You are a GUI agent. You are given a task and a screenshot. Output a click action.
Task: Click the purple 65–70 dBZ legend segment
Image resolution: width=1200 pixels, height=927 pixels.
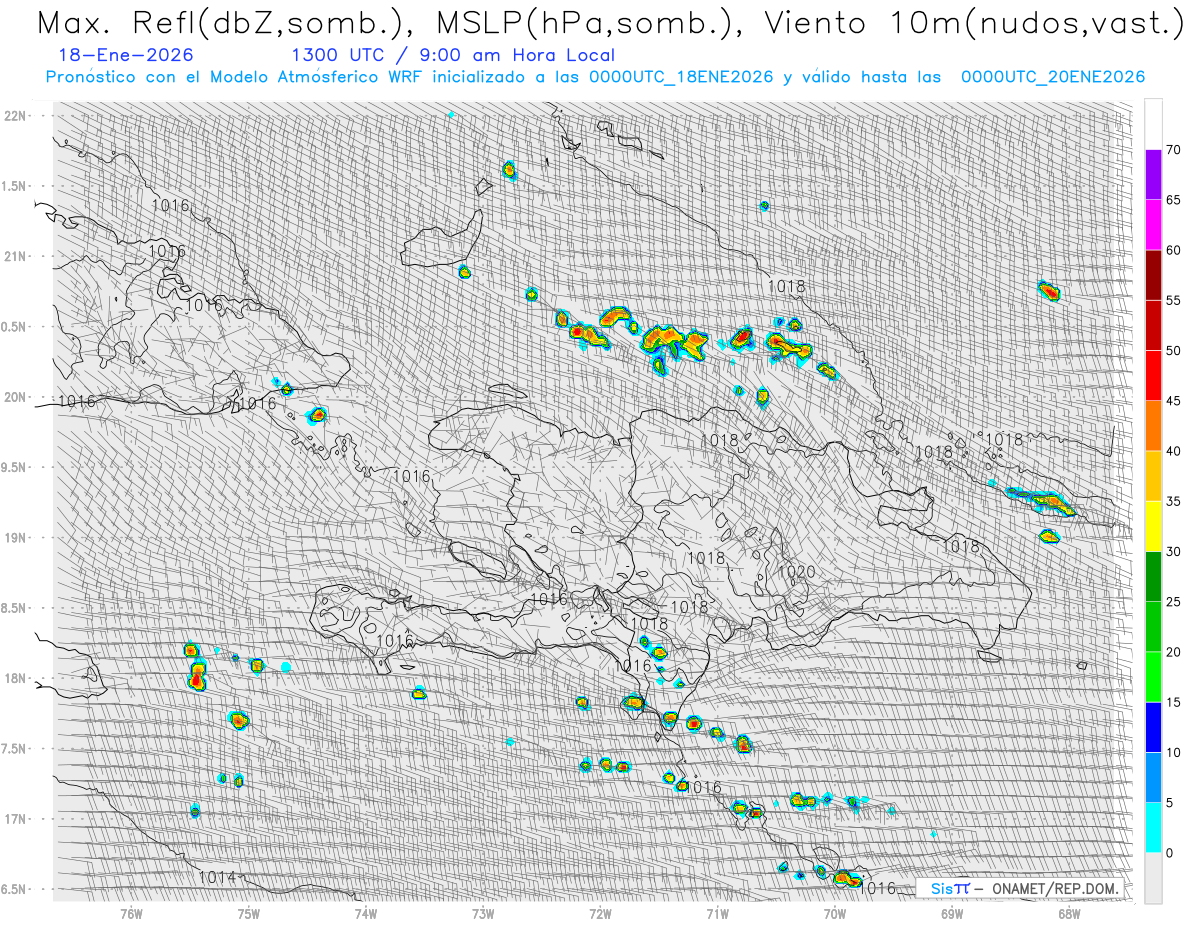click(1153, 175)
